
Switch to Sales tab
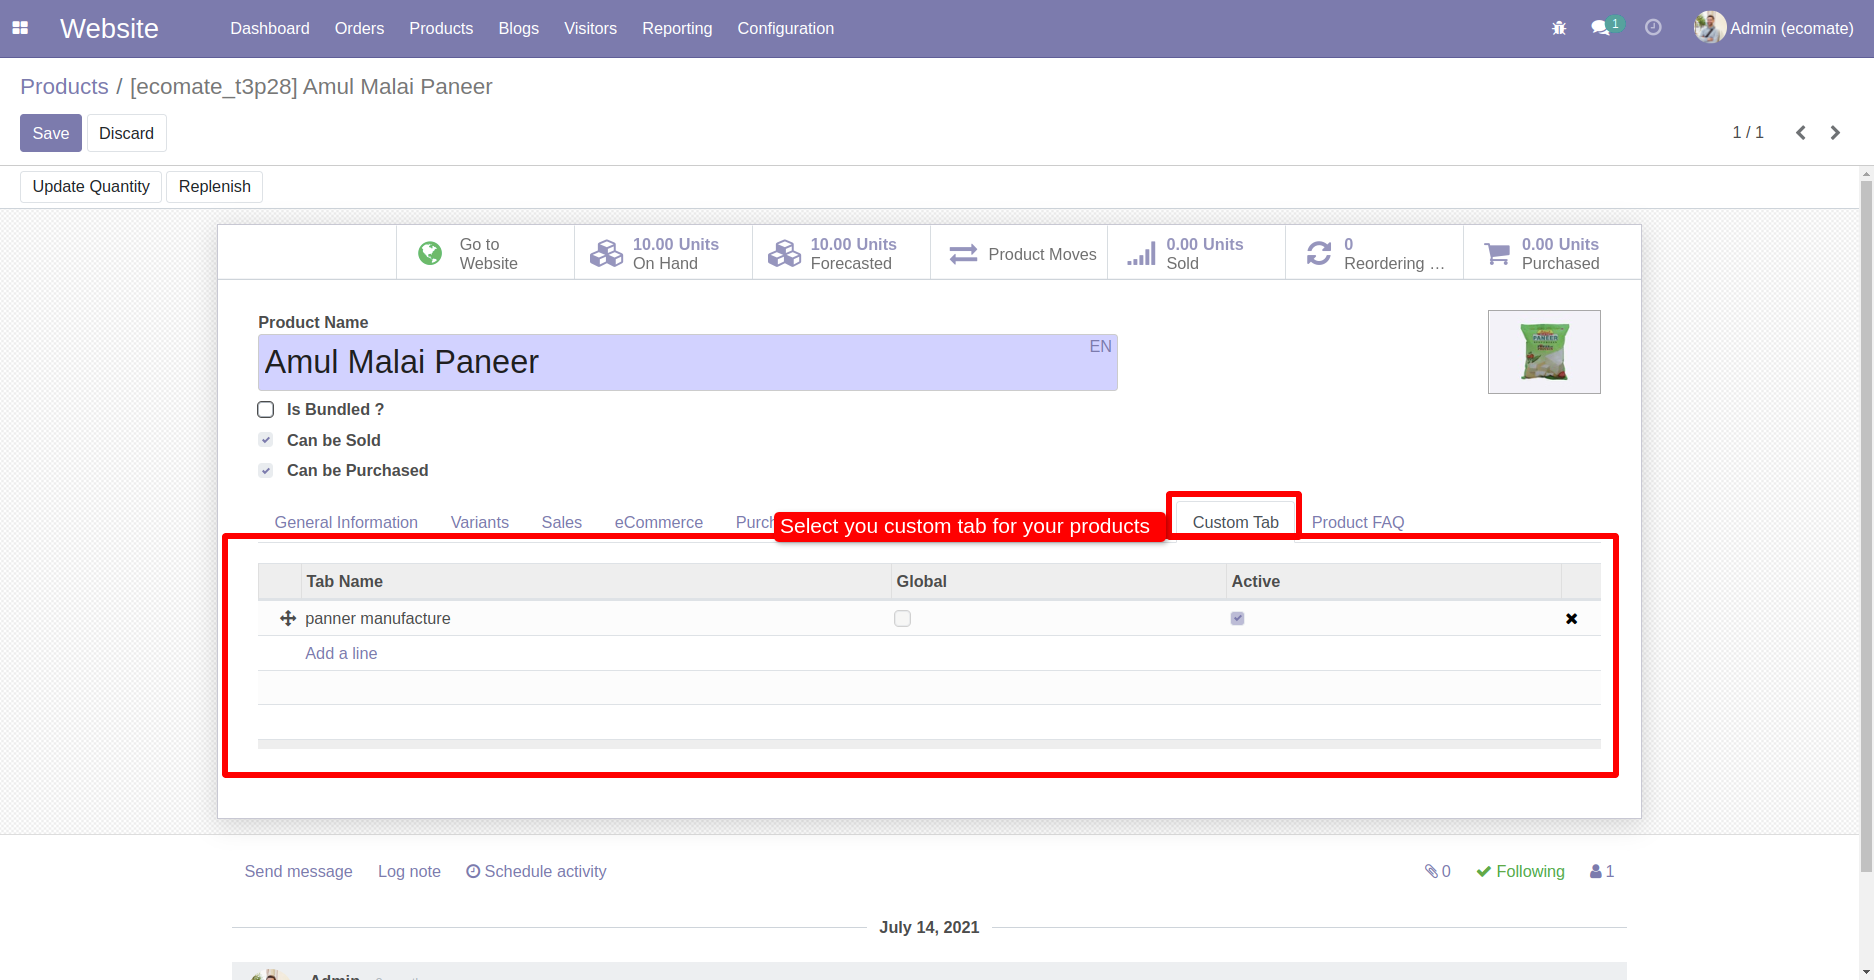click(x=562, y=522)
